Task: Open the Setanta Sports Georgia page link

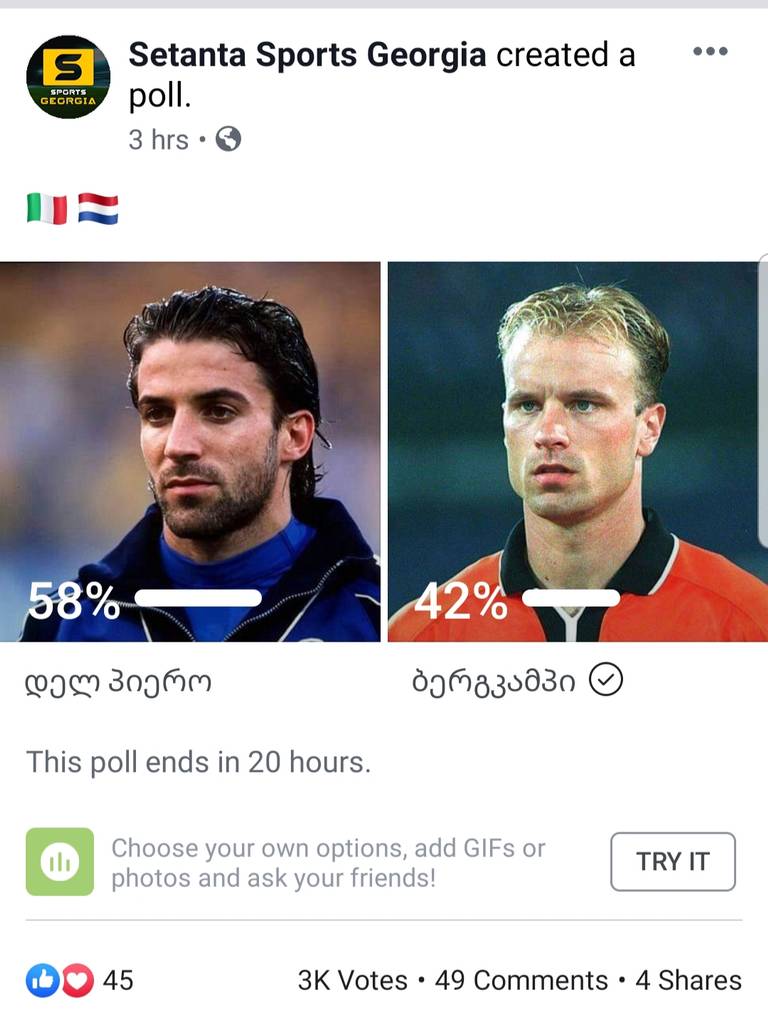Action: pyautogui.click(x=308, y=55)
